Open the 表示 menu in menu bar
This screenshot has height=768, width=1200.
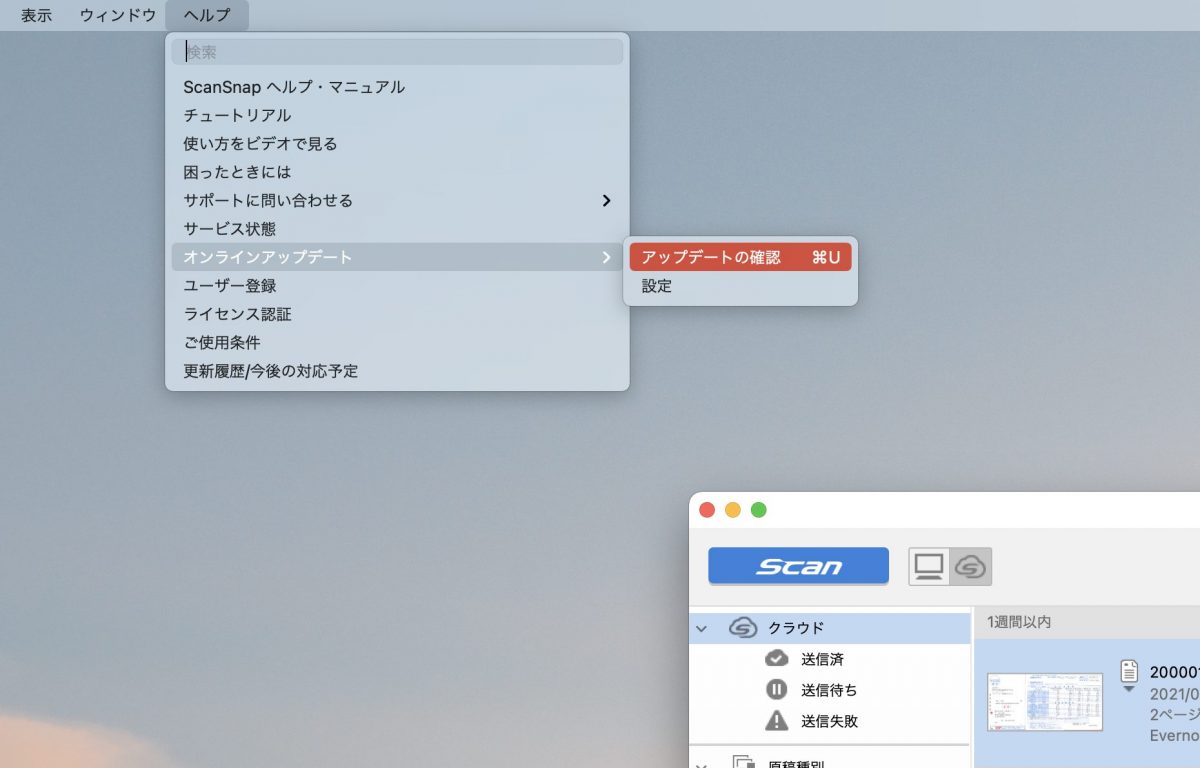(x=37, y=15)
